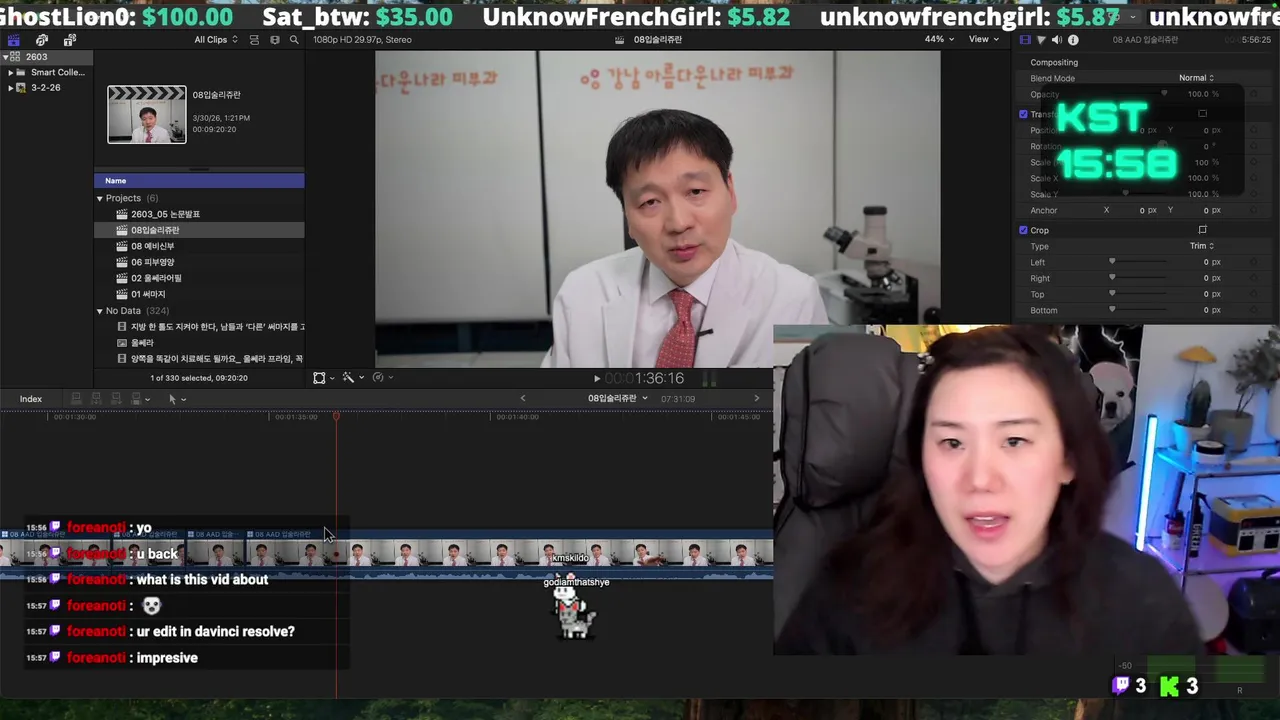The height and width of the screenshot is (720, 1280).
Task: Expand the Smart Collections folder
Action: pyautogui.click(x=10, y=72)
